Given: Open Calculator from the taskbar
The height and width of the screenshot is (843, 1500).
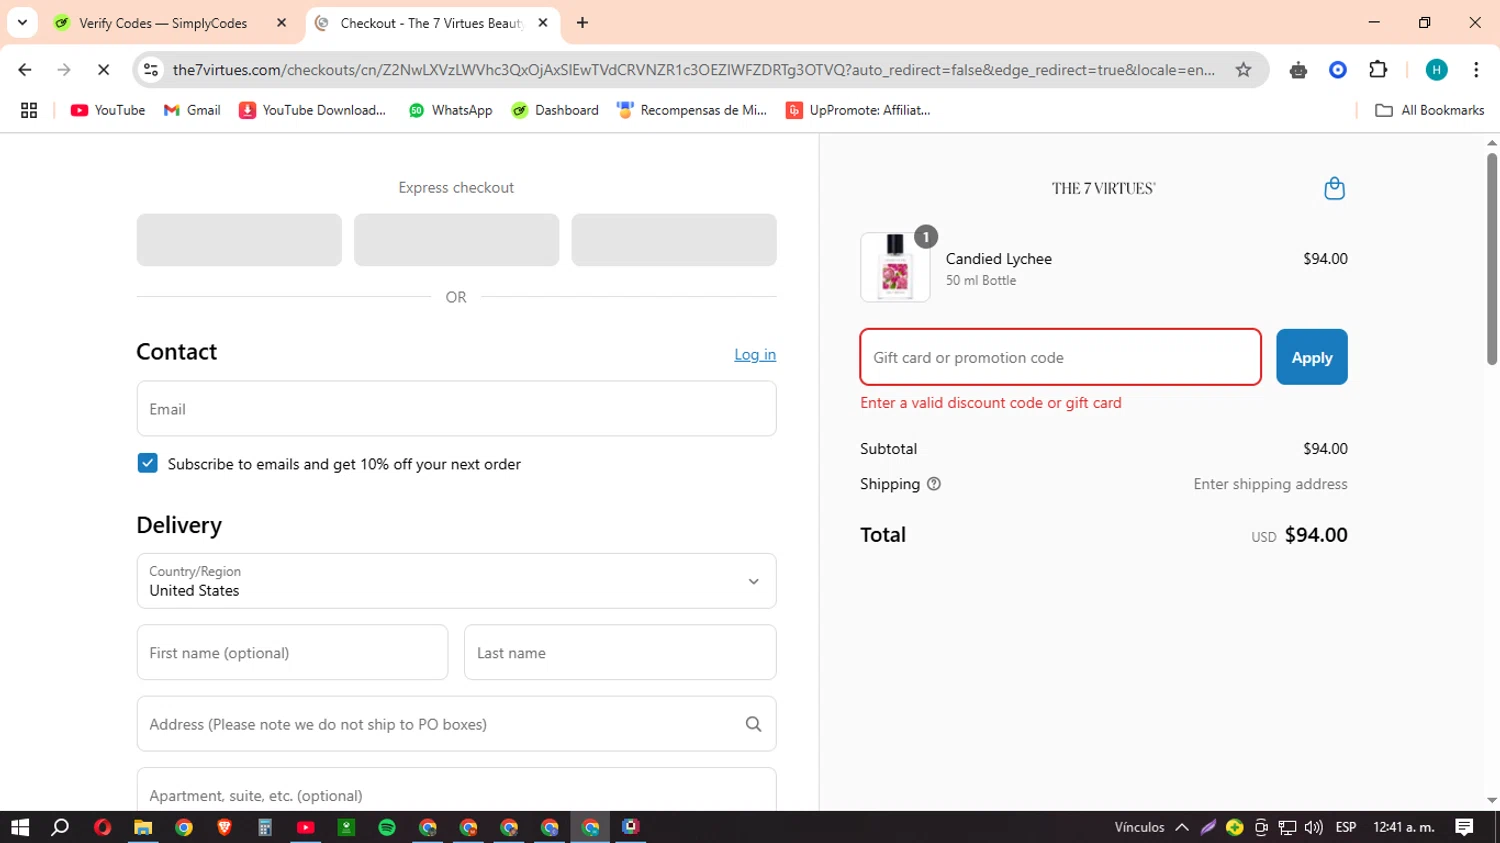Looking at the screenshot, I should 265,827.
